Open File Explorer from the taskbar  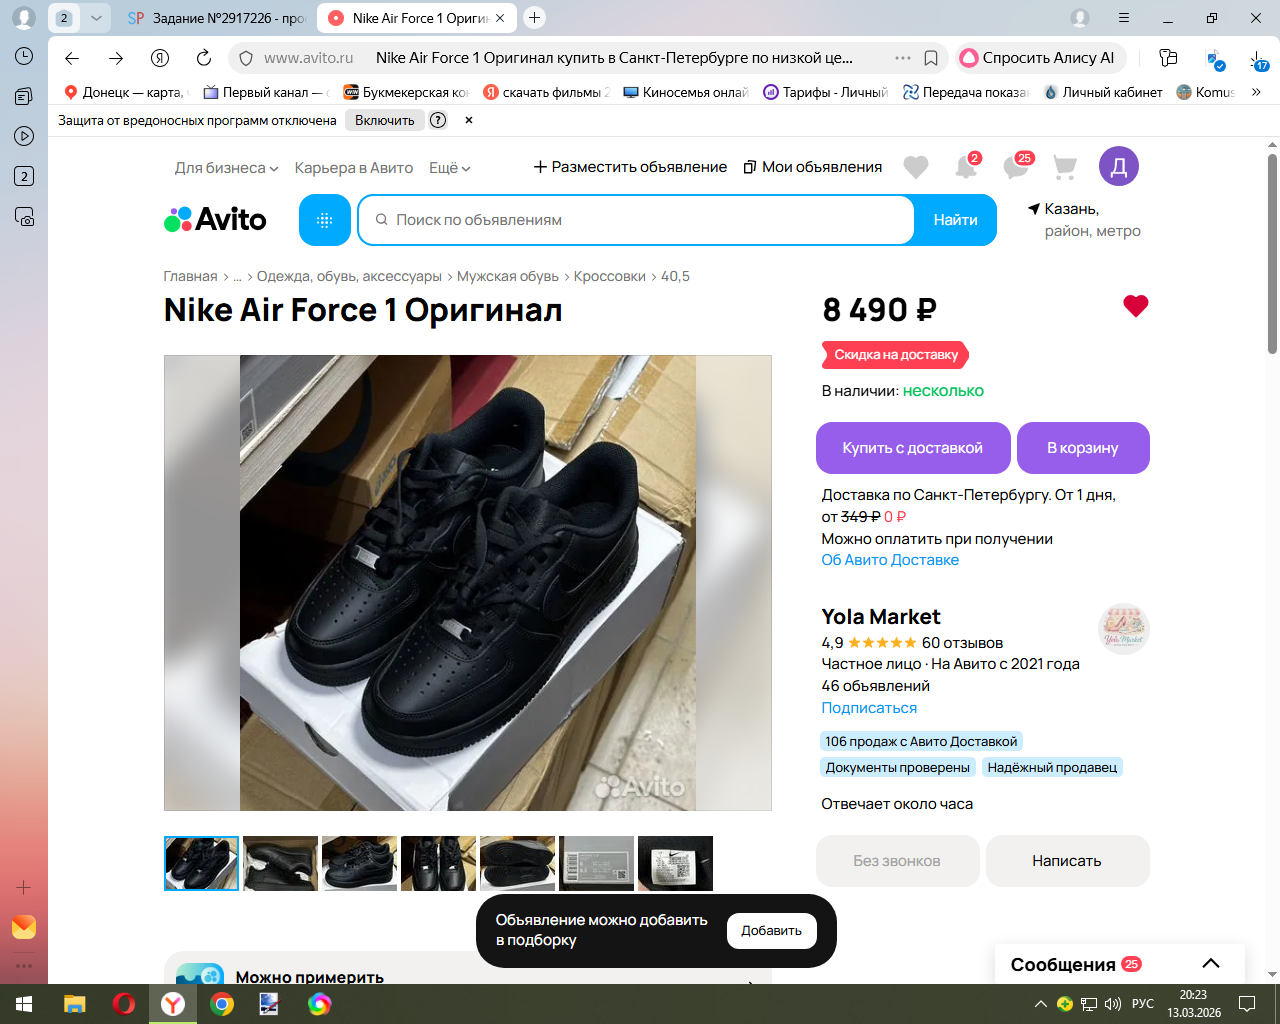[75, 1004]
